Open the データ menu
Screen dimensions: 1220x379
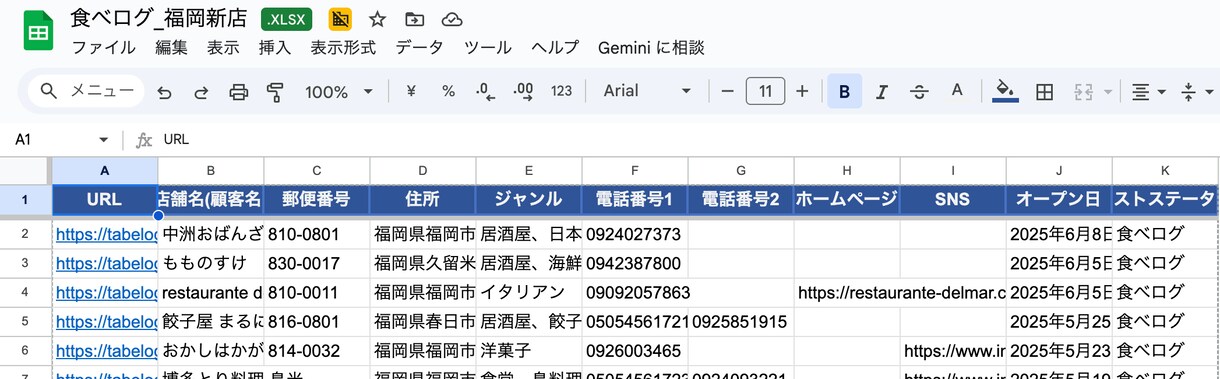point(419,47)
